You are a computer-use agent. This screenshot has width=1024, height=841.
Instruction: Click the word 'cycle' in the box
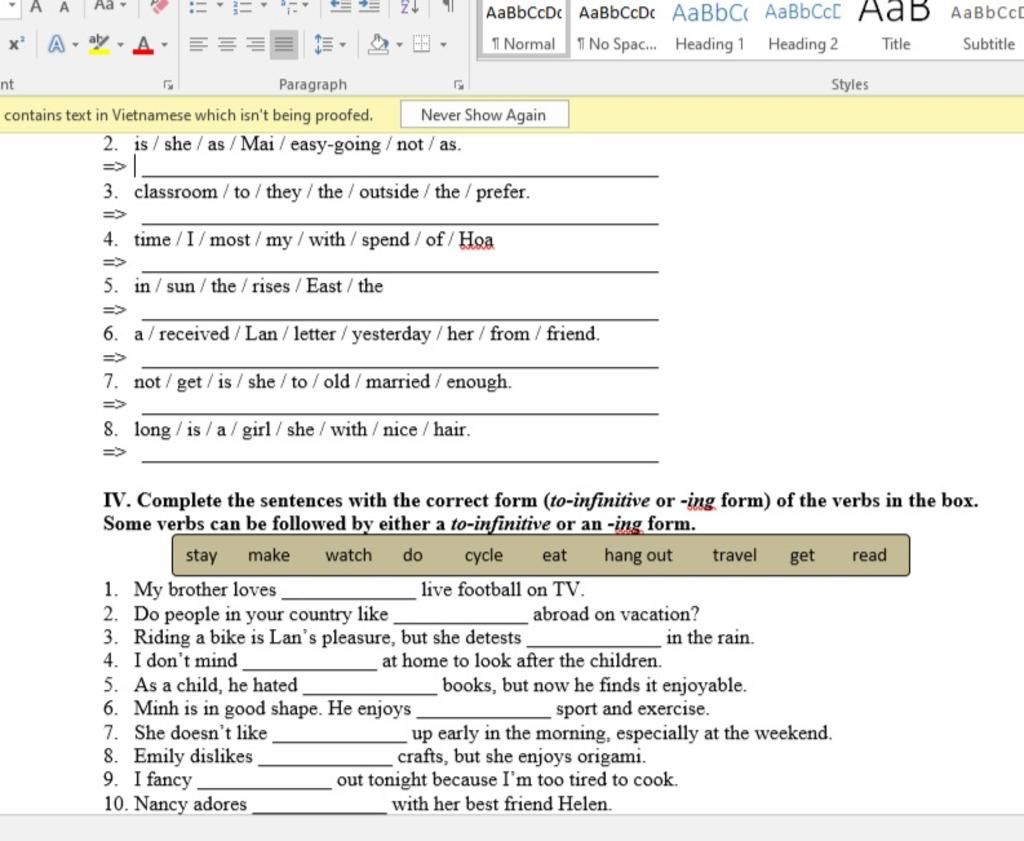tap(484, 556)
